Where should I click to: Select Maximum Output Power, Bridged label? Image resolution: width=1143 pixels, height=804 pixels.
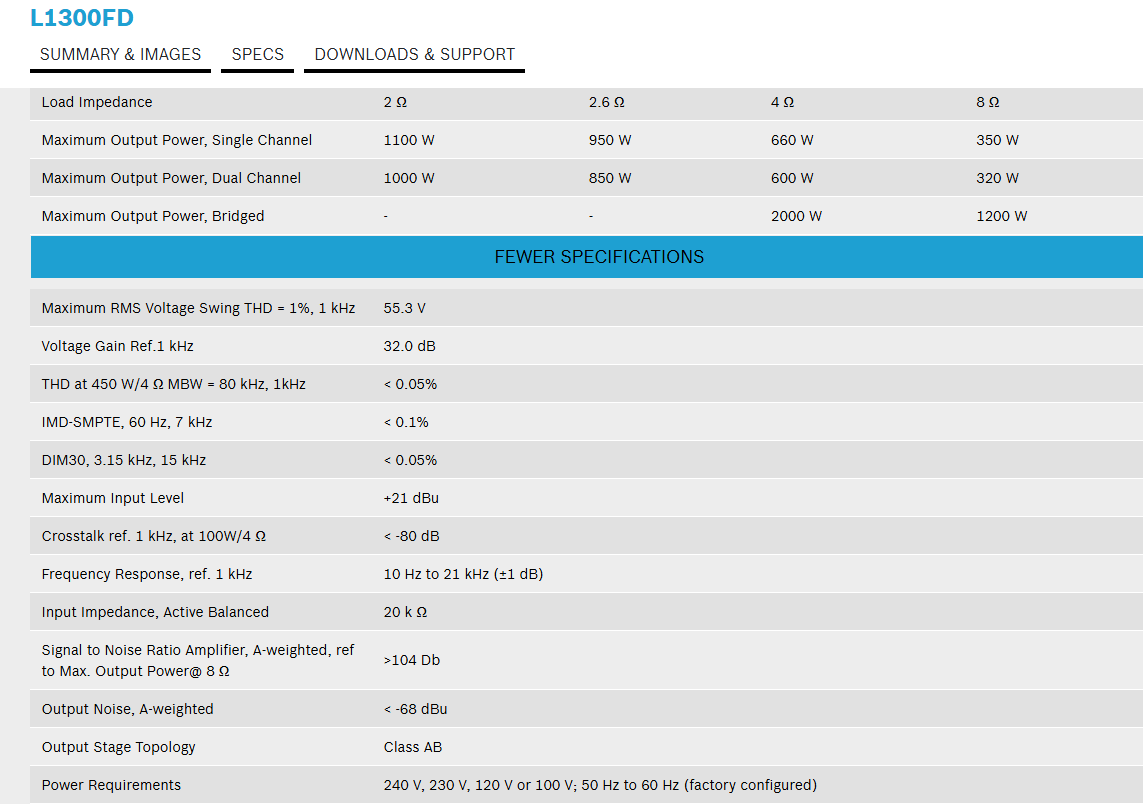pos(153,216)
